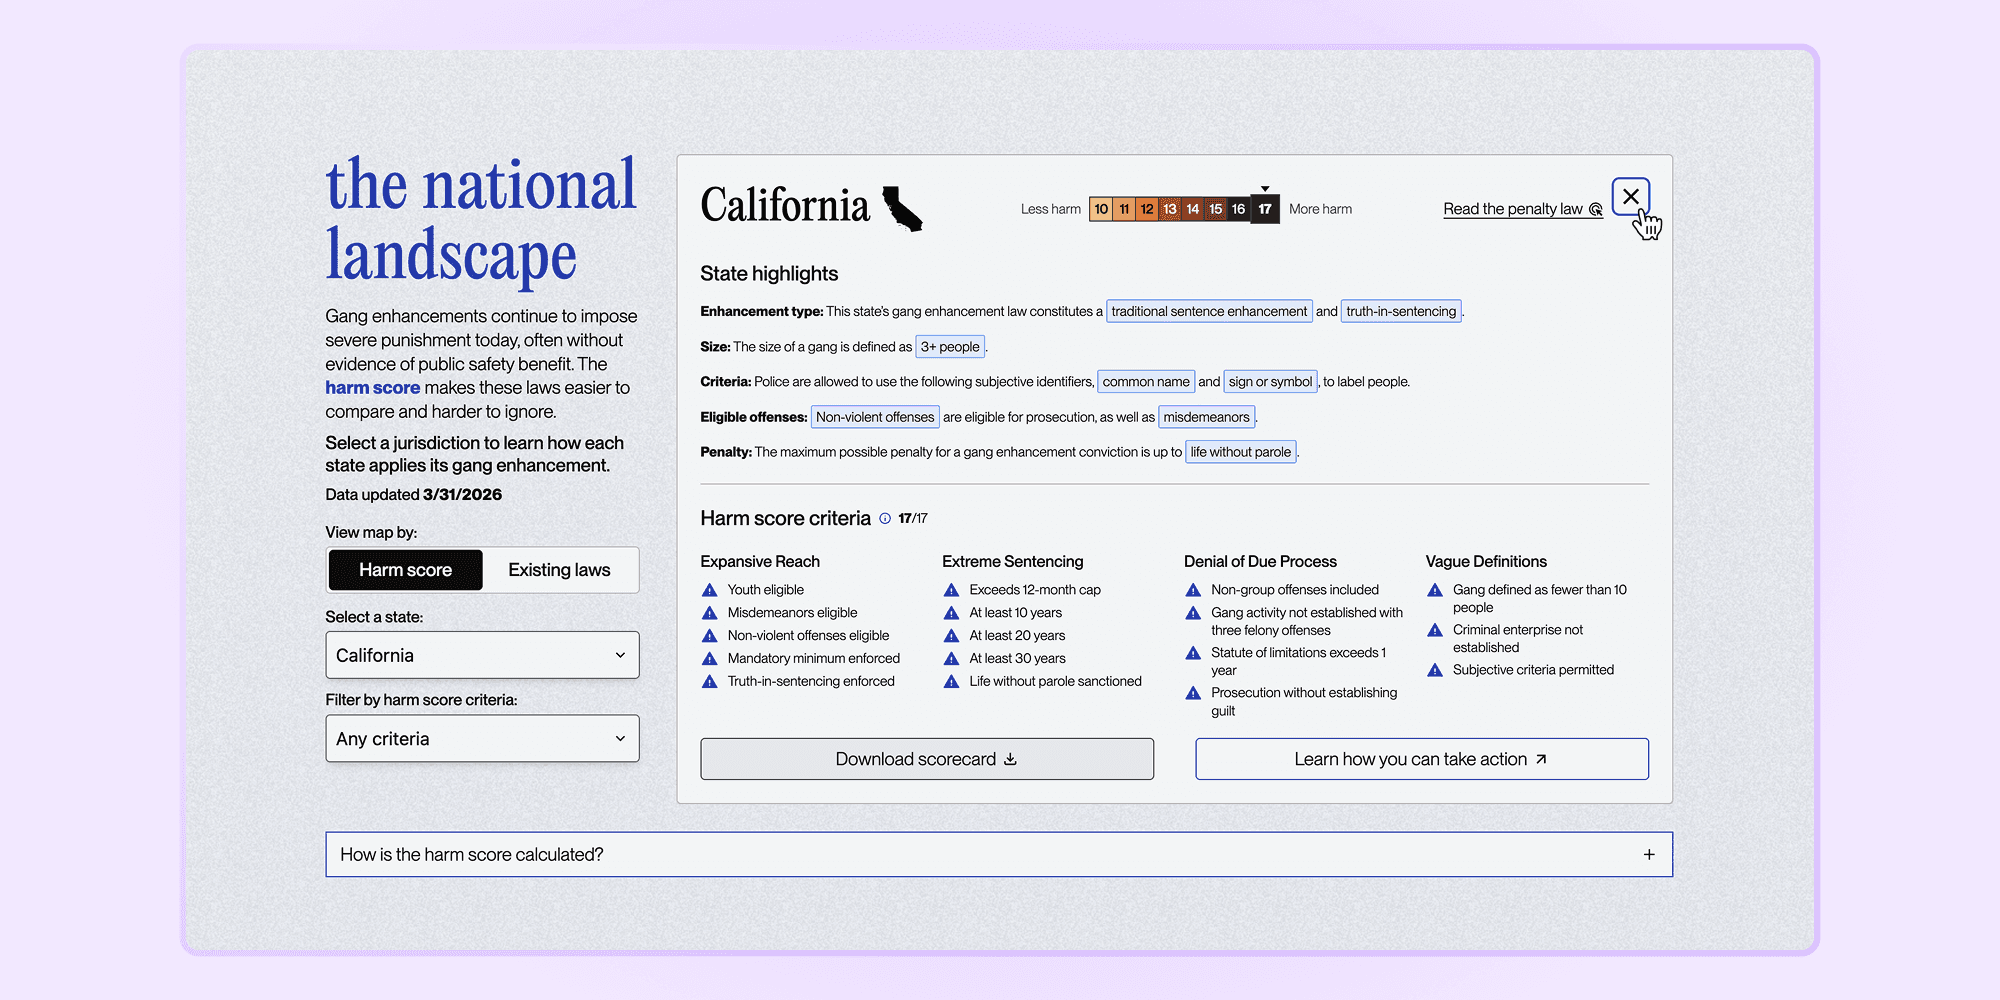
Task: Click warning triangle beside At least 30 years
Action: coord(952,659)
